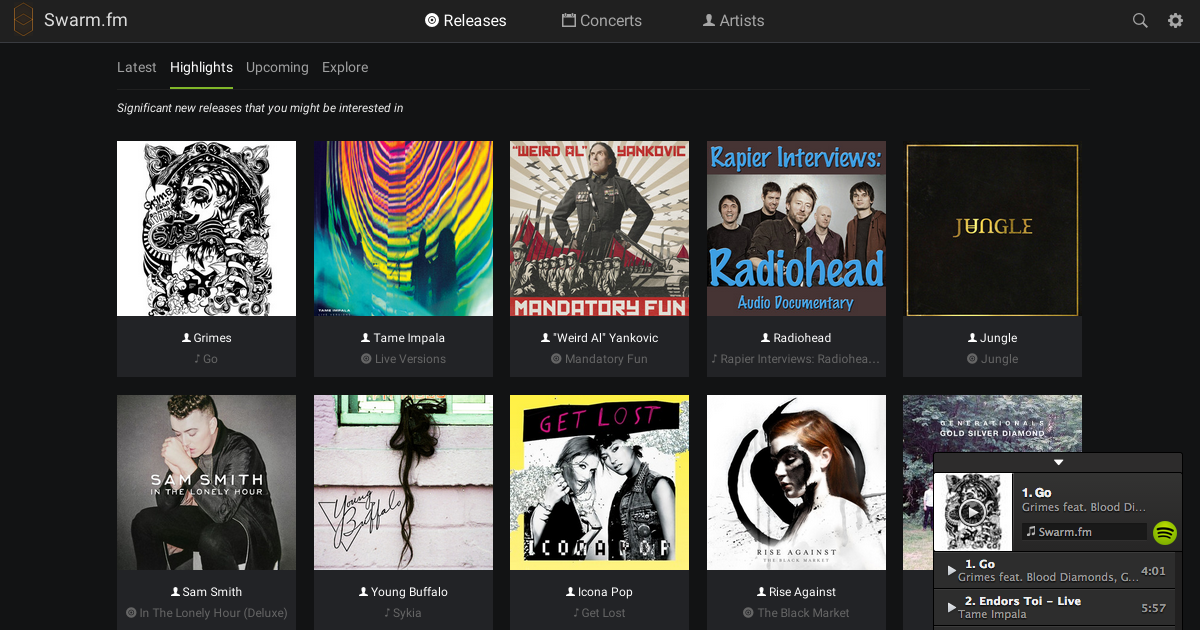Open the Young Buffalo album cover
Viewport: 1200px width, 630px height.
(403, 483)
